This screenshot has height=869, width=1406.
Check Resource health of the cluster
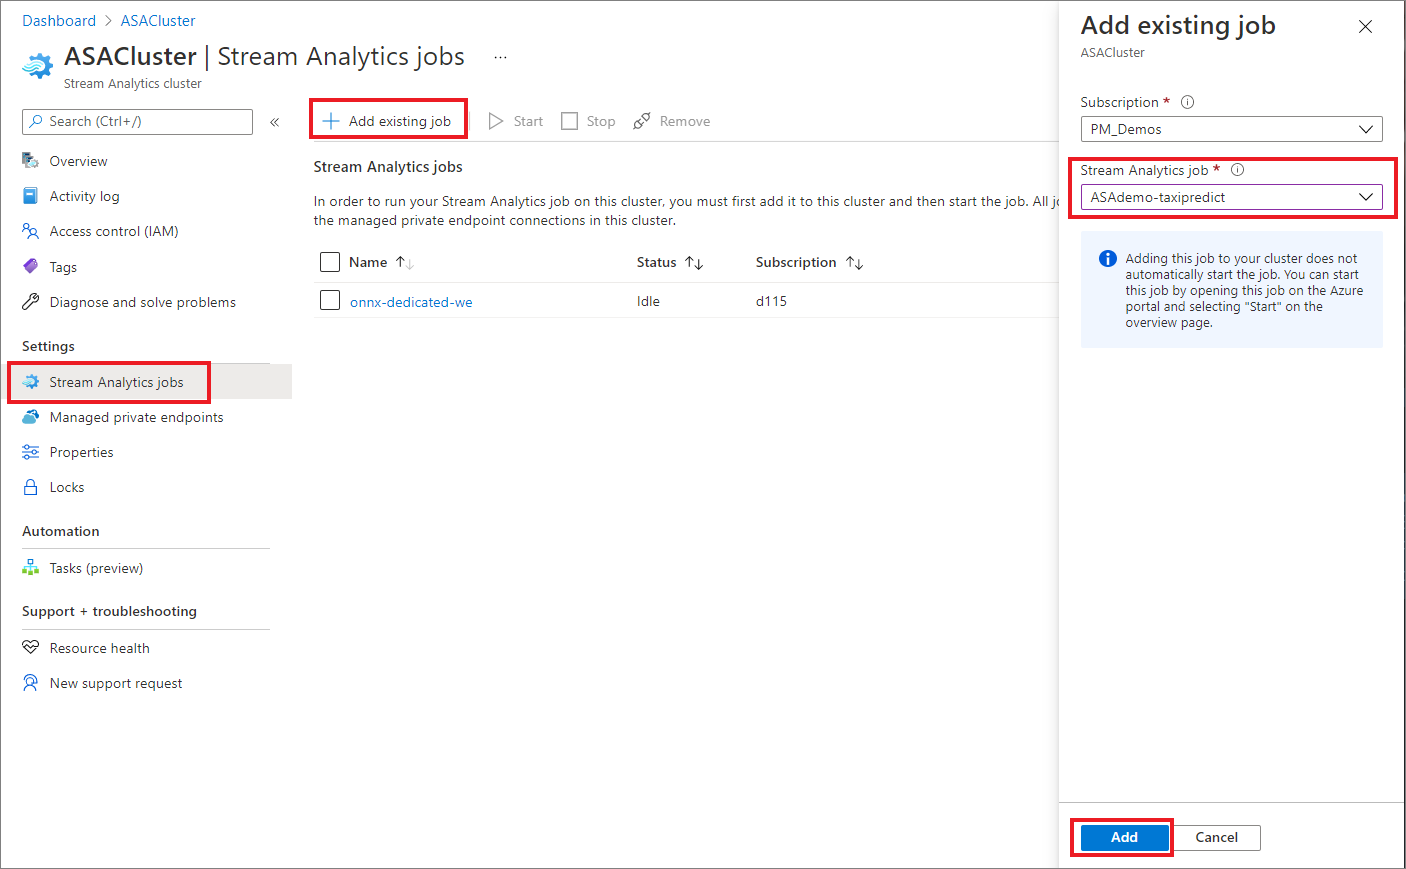pyautogui.click(x=99, y=648)
